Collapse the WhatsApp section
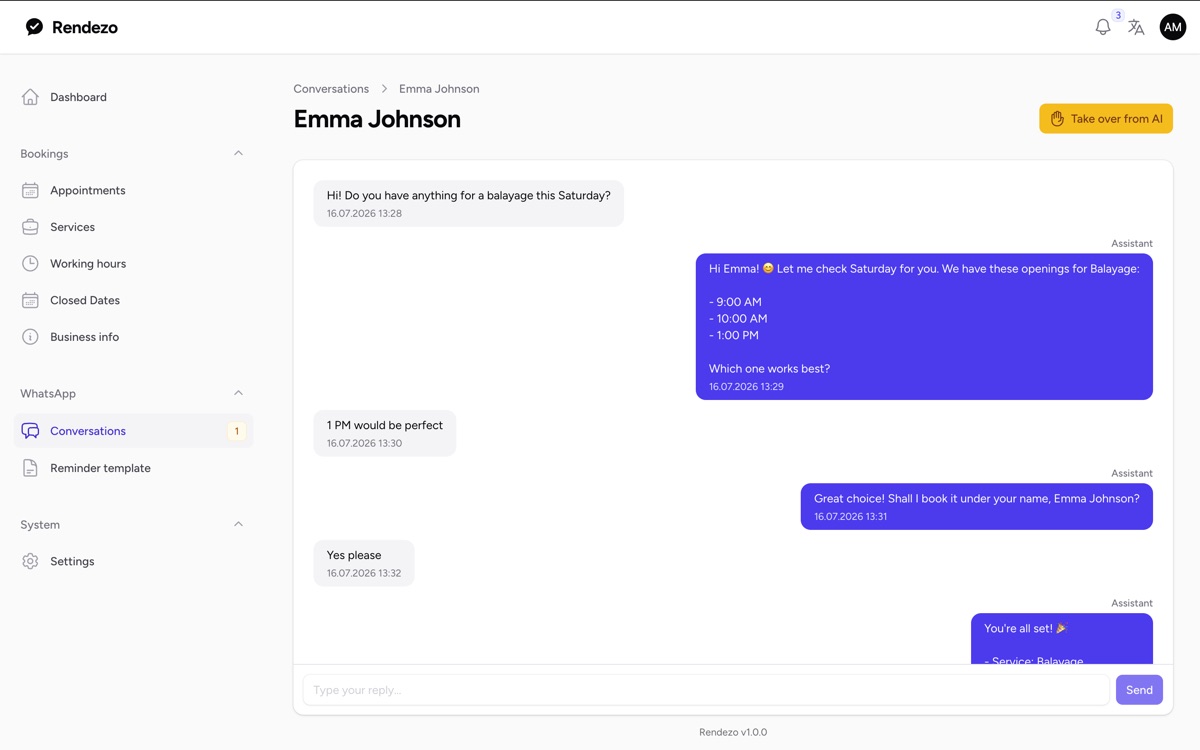The width and height of the screenshot is (1200, 750). 238,393
